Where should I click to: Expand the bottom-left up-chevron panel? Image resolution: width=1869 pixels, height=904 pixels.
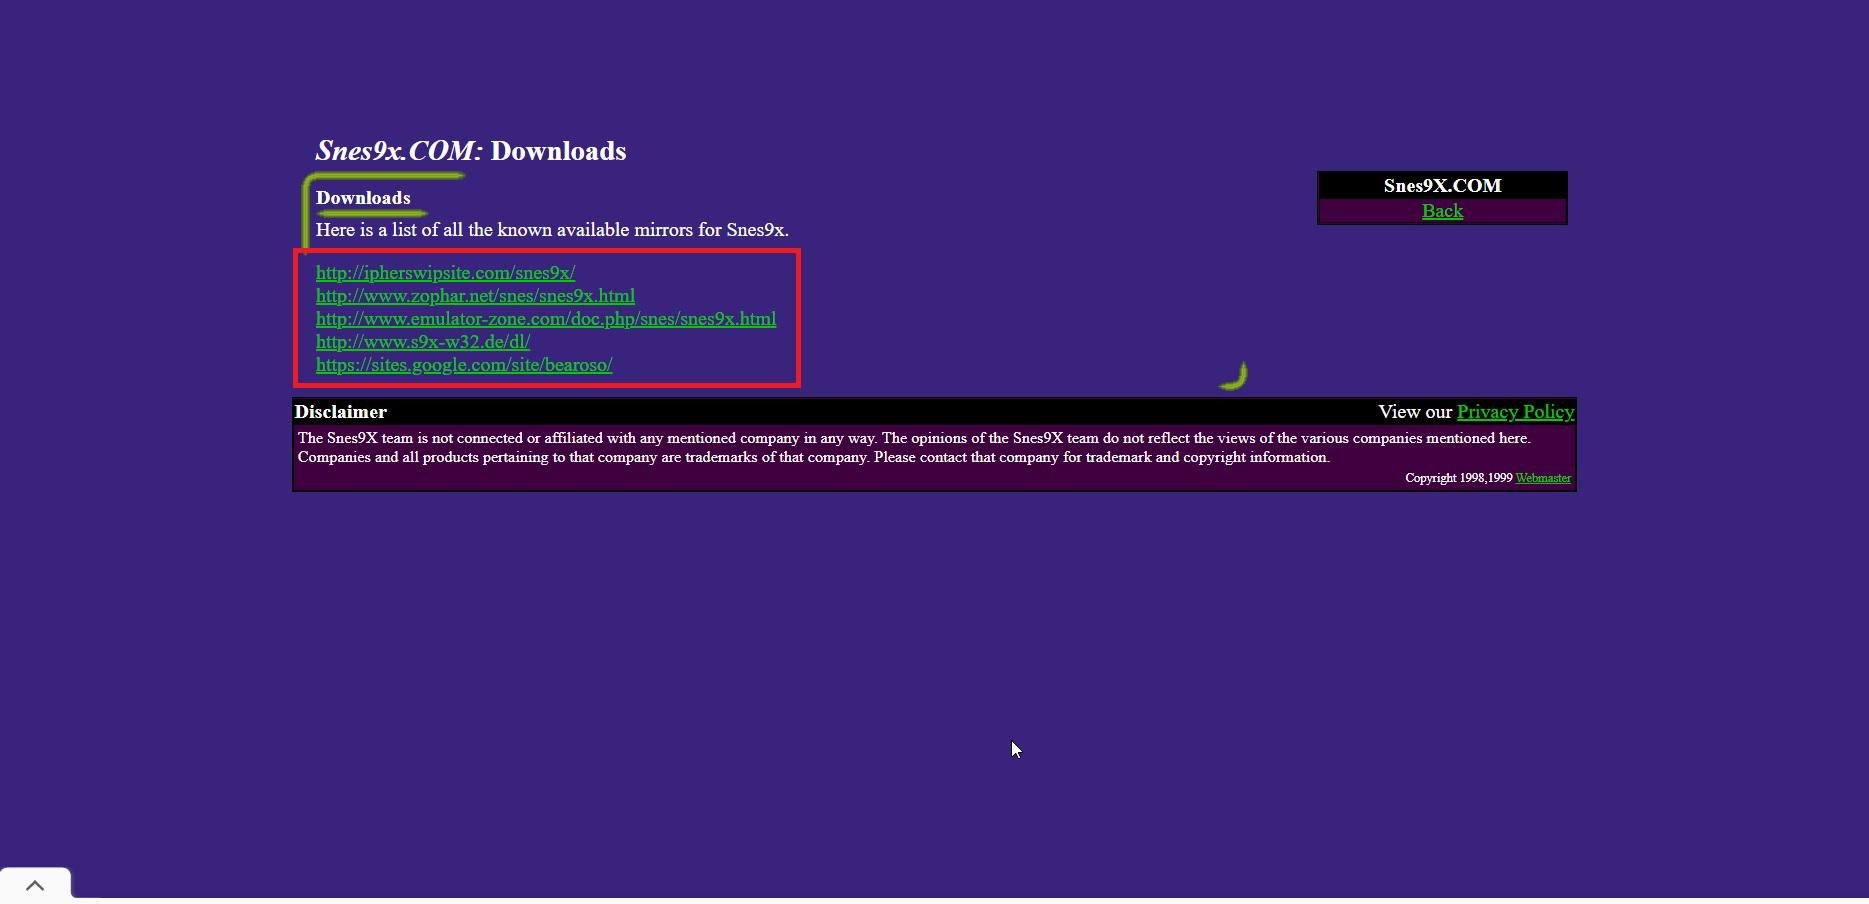35,885
